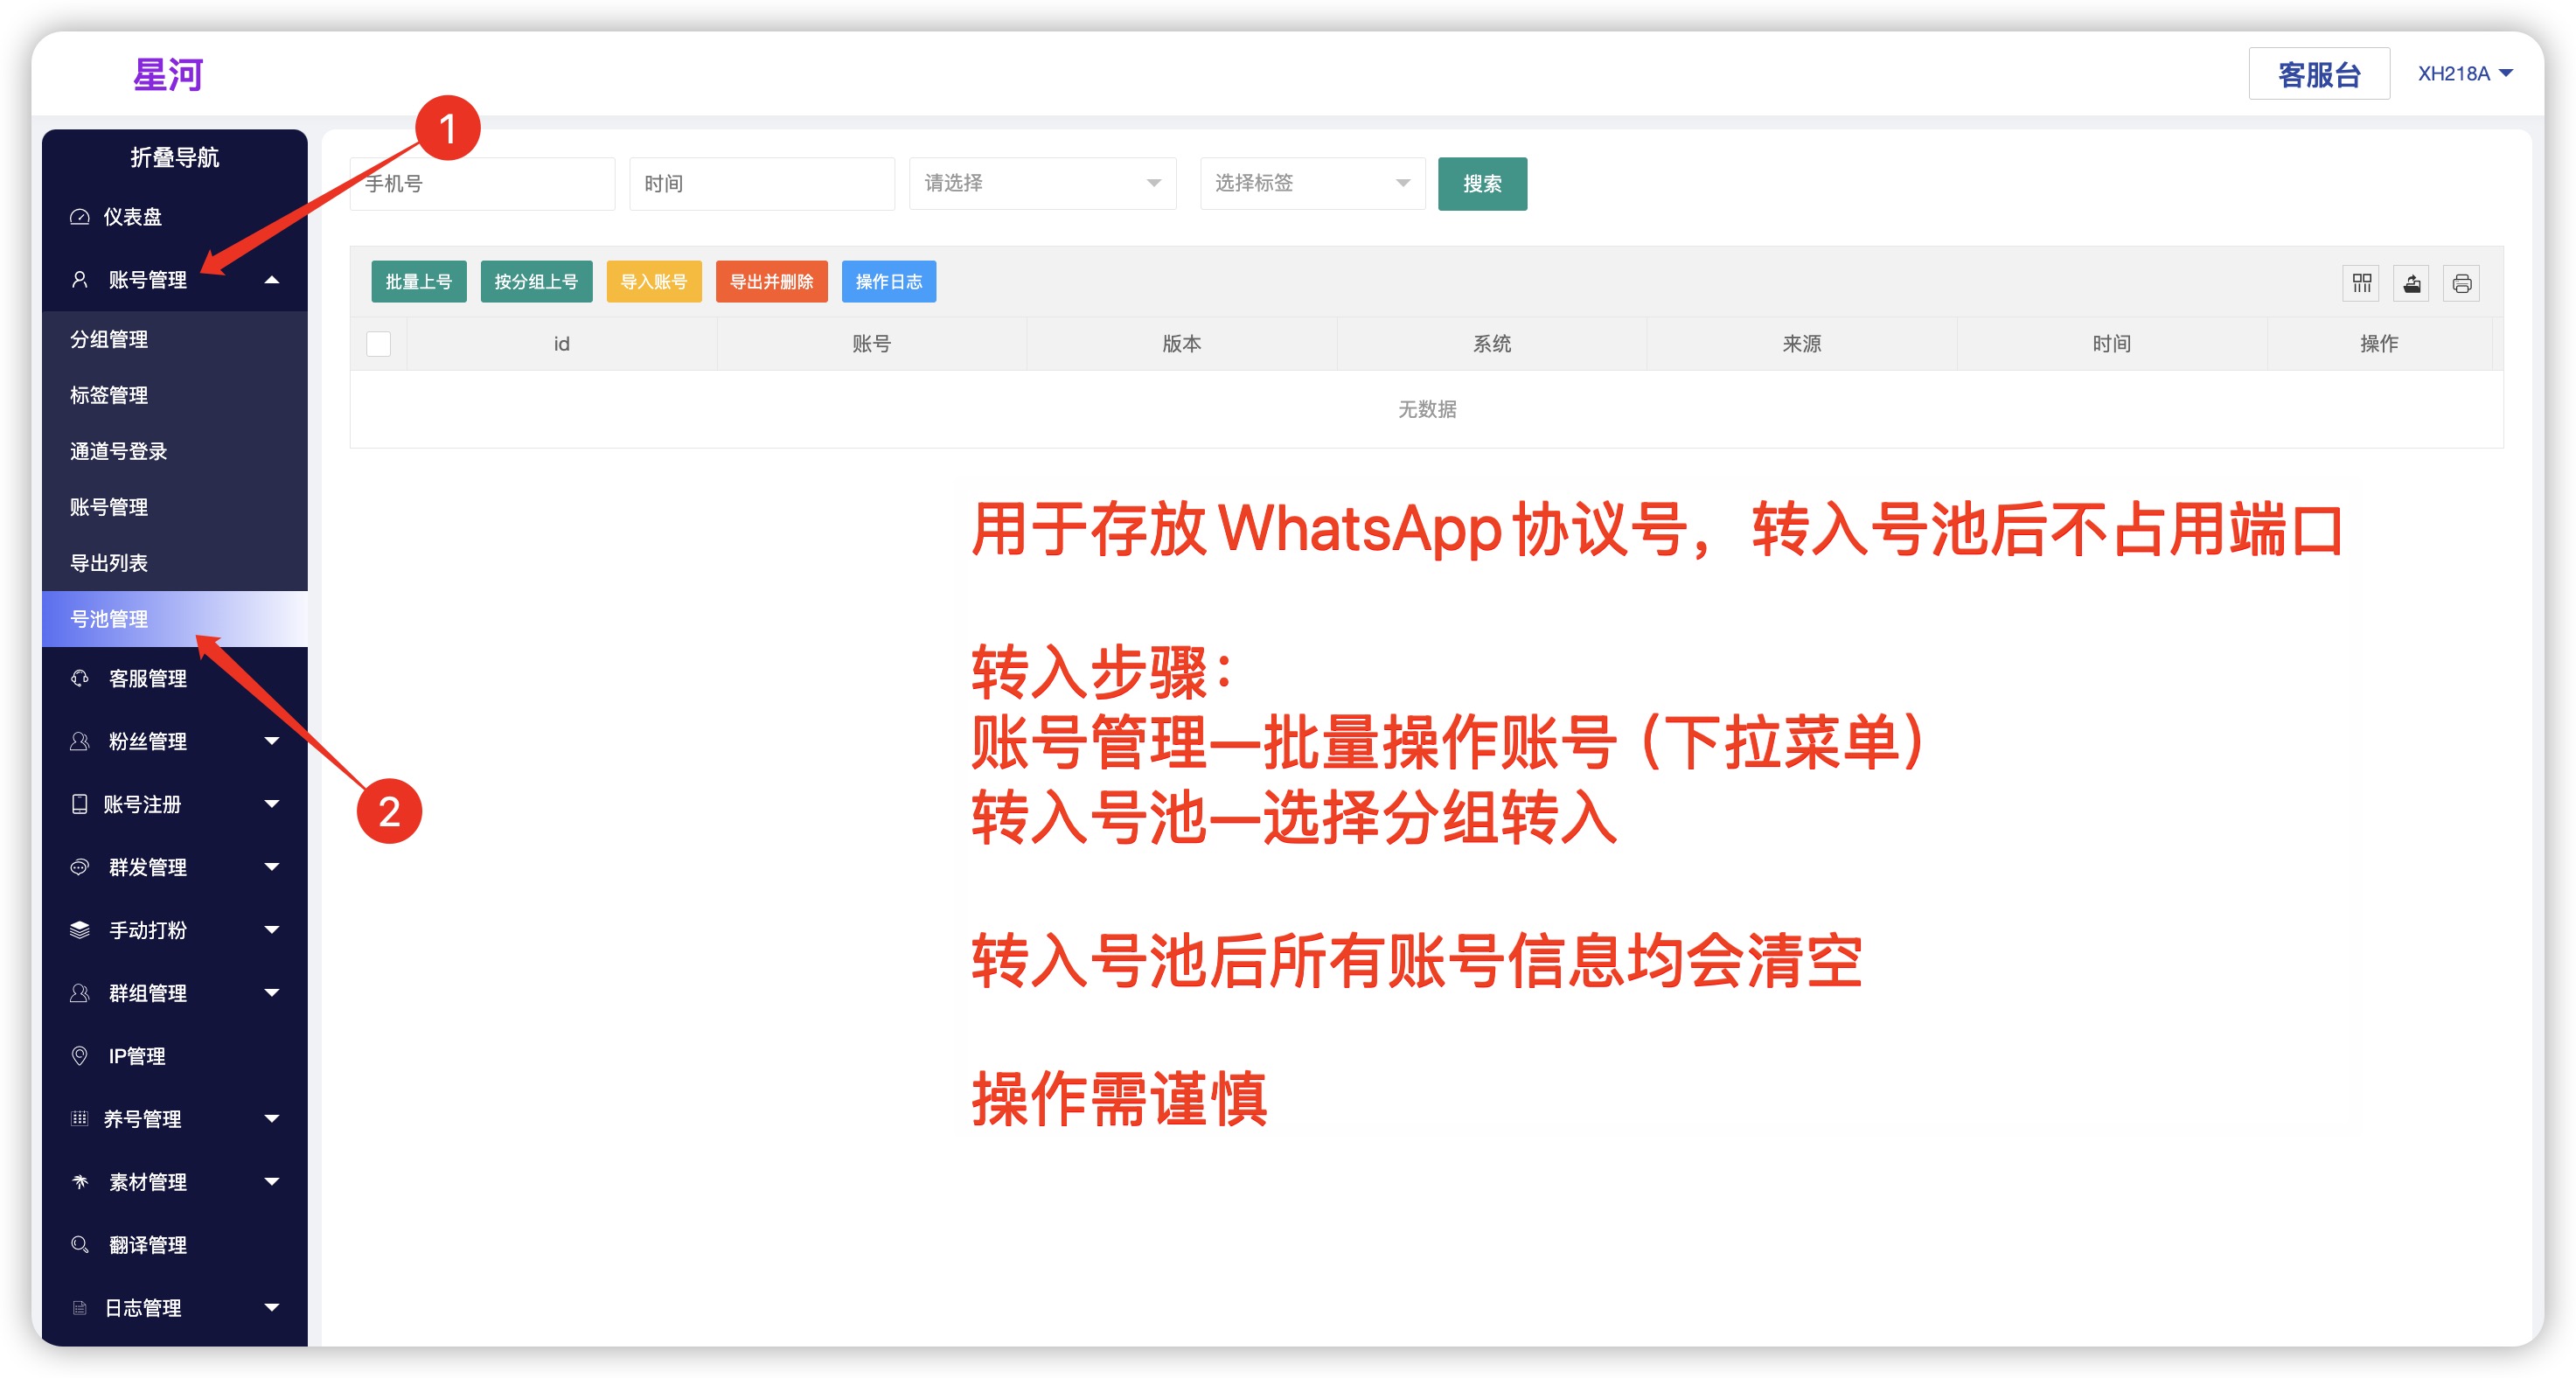
Task: Open 导出列表 sidebar item
Action: point(109,563)
